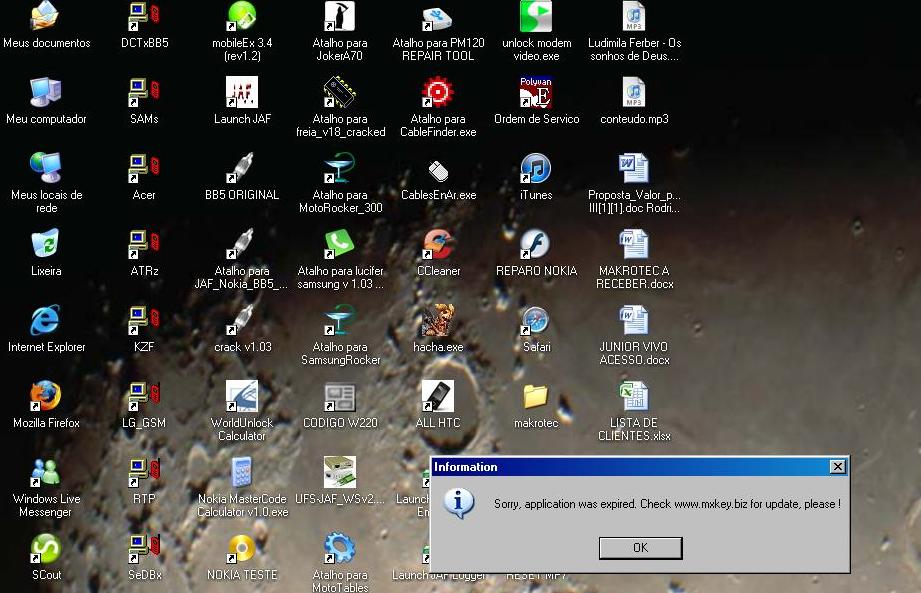921x593 pixels.
Task: Select the SAMs shortcut icon
Action: coord(144,92)
